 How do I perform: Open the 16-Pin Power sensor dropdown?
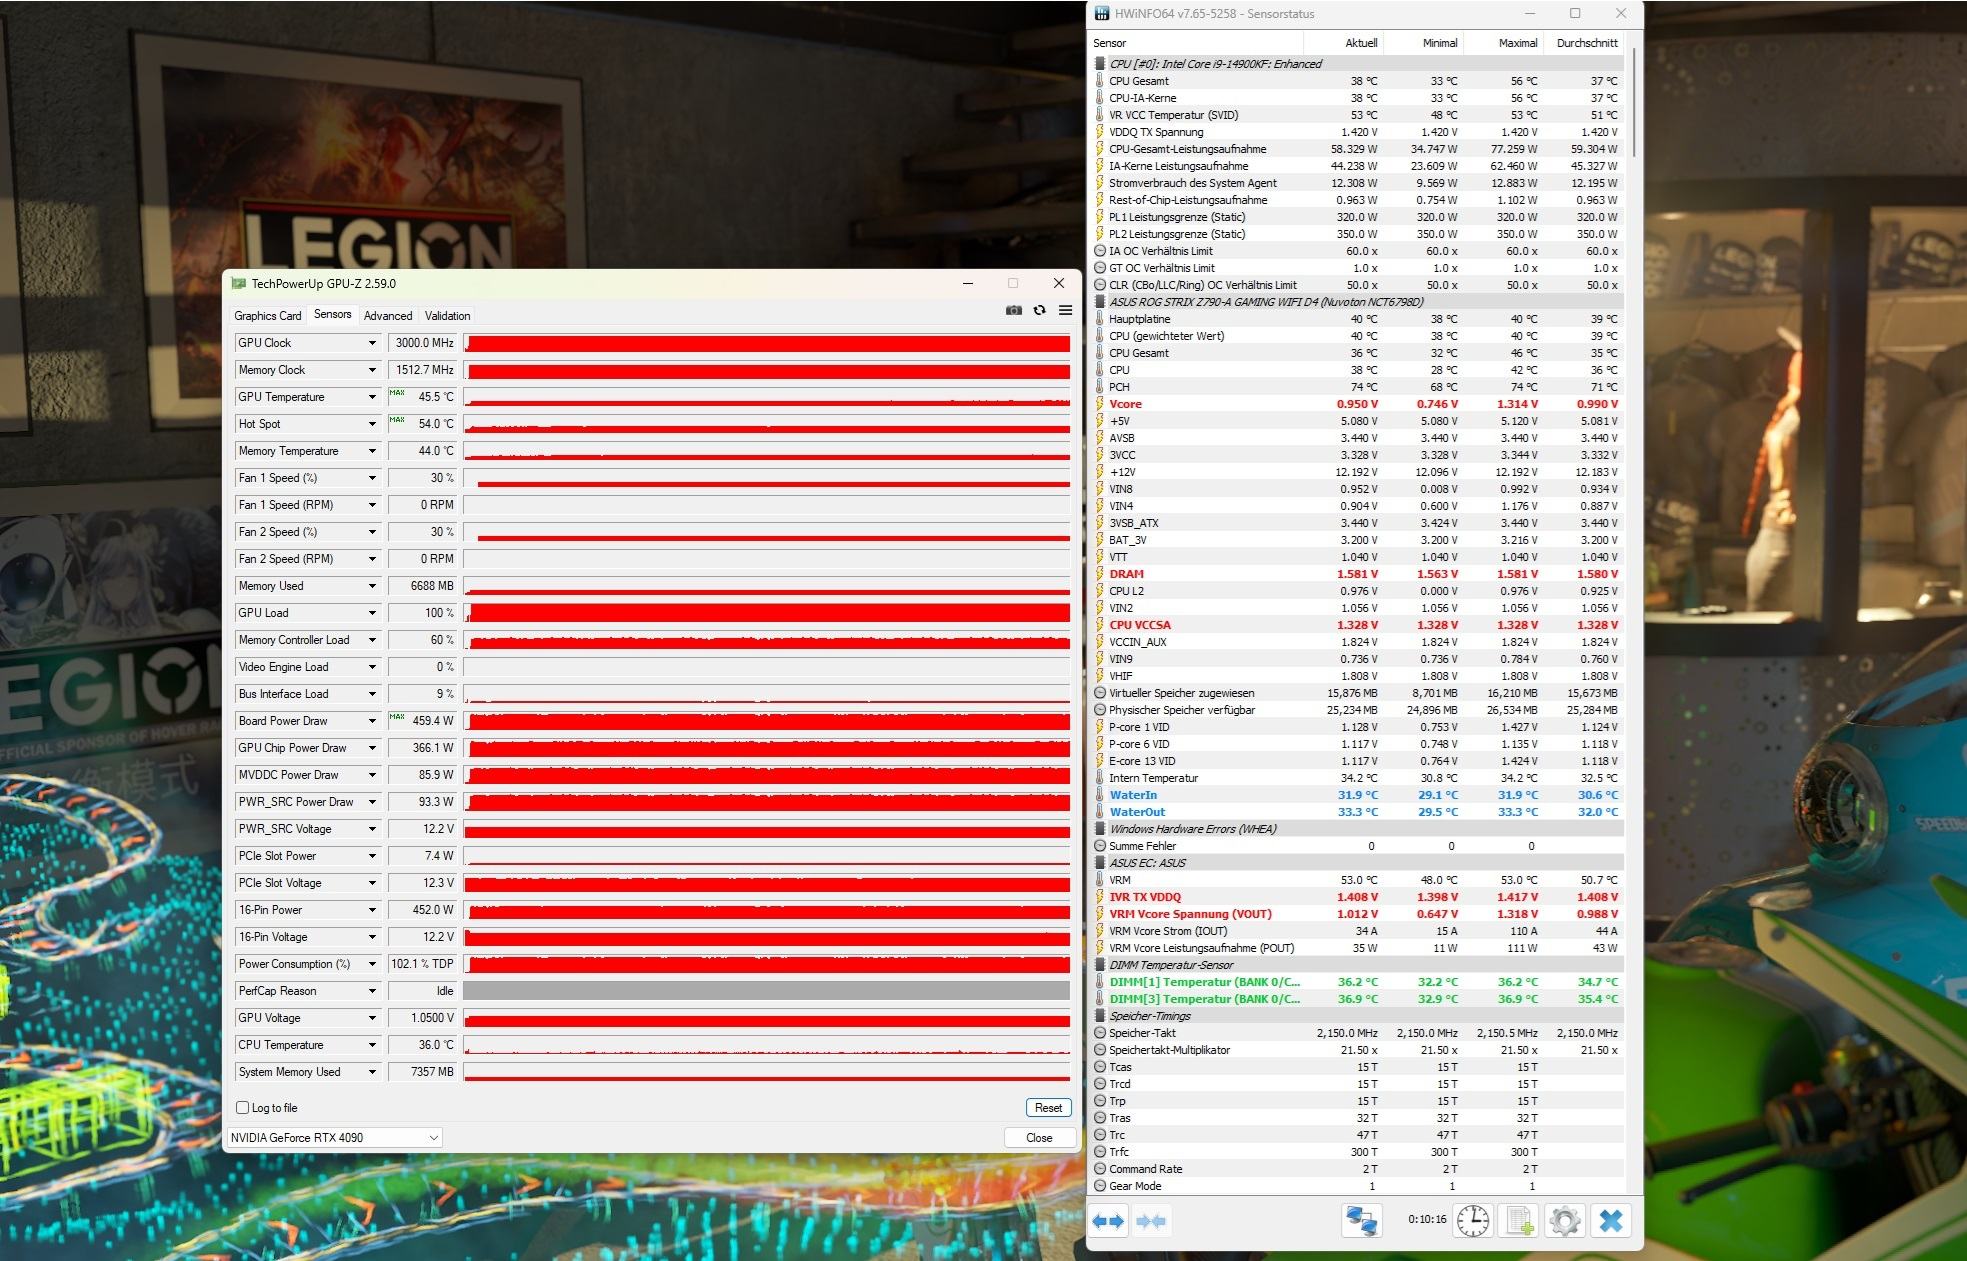372,910
